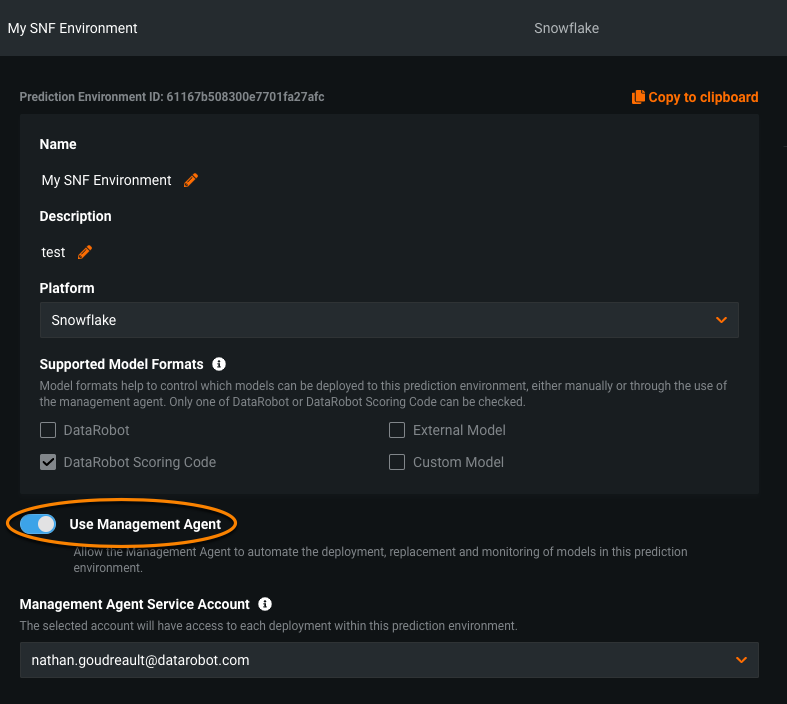Image resolution: width=787 pixels, height=704 pixels.
Task: Open the Platform dropdown showing Snowflake
Action: click(389, 320)
